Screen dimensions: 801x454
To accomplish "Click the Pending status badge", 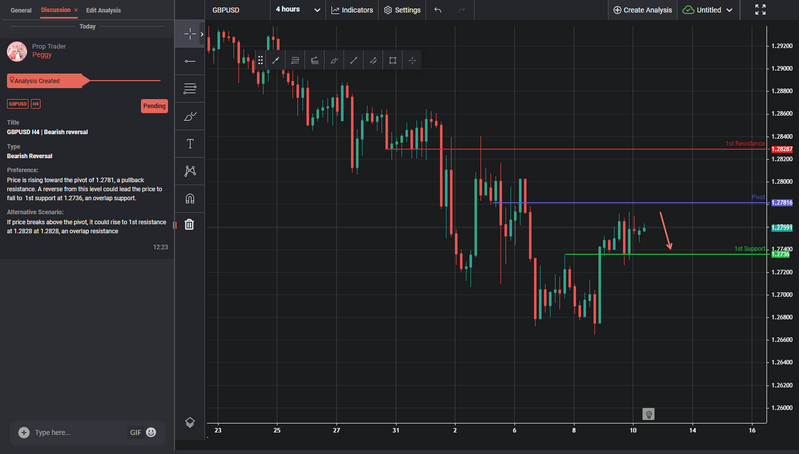I will pyautogui.click(x=154, y=106).
